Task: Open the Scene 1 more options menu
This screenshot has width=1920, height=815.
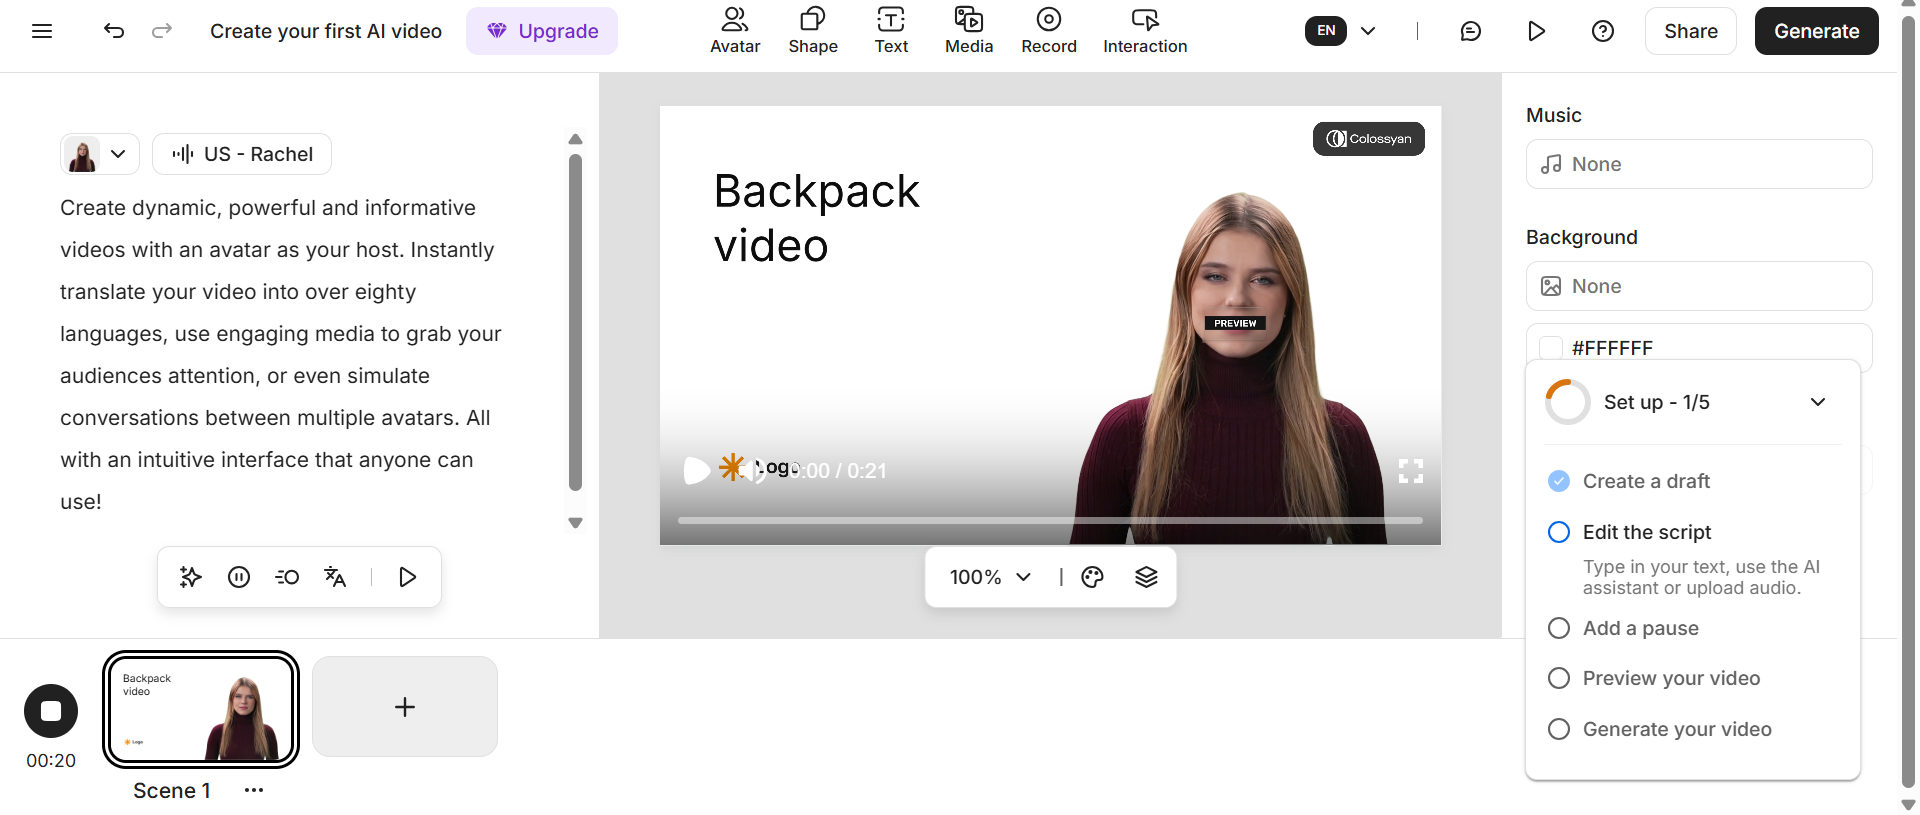Action: 254,790
